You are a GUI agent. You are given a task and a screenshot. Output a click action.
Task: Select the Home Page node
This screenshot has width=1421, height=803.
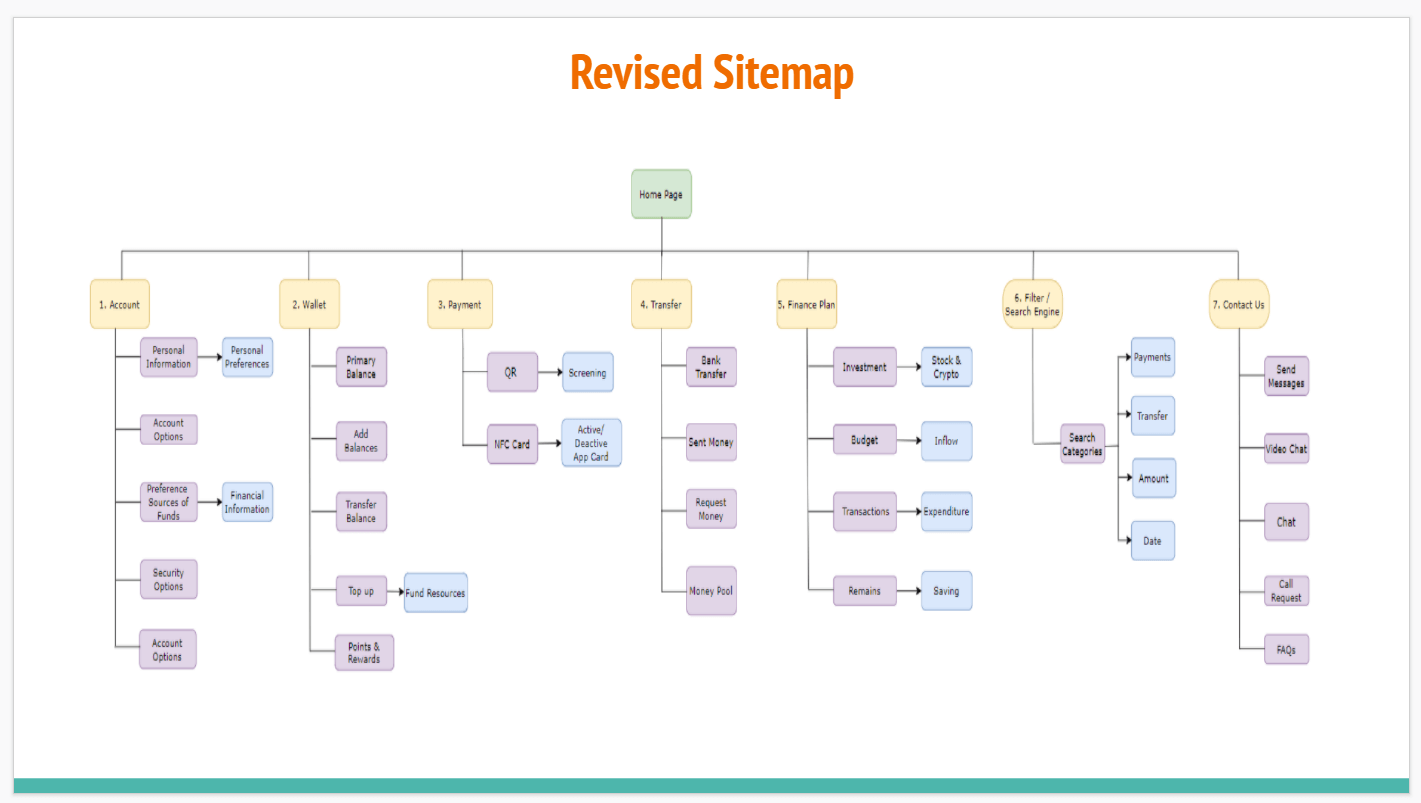point(661,194)
